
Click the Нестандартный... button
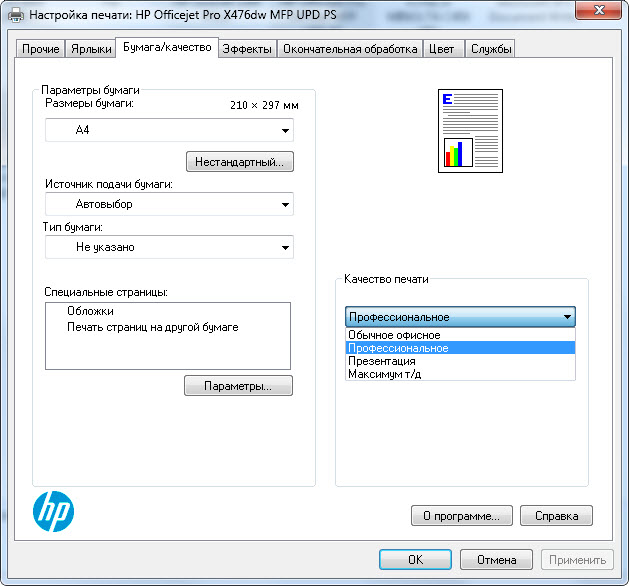point(239,162)
